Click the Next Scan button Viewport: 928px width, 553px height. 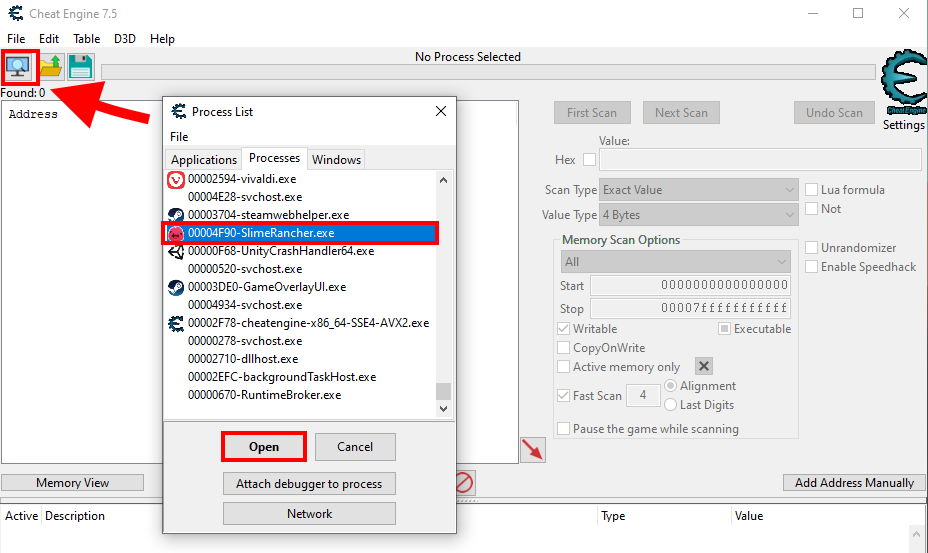pos(681,112)
